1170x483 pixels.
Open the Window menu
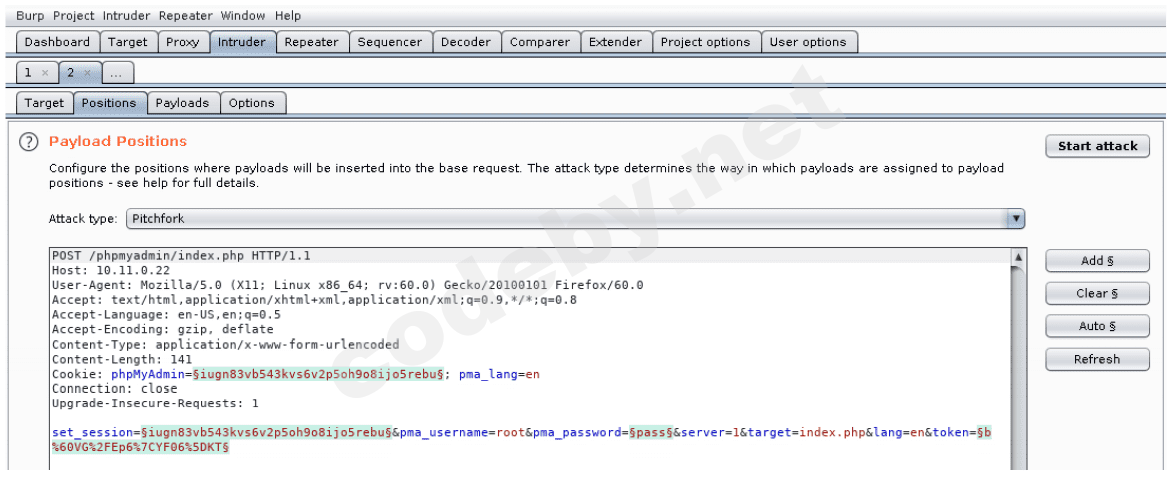click(x=243, y=15)
